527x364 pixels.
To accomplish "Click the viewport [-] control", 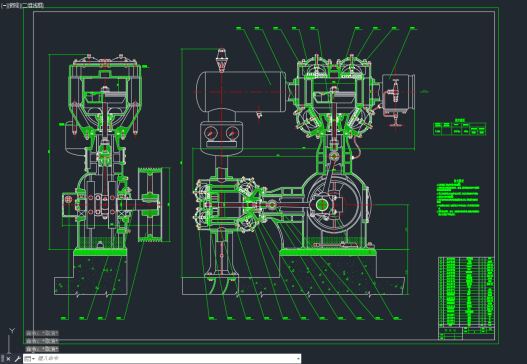I will click(x=4, y=5).
